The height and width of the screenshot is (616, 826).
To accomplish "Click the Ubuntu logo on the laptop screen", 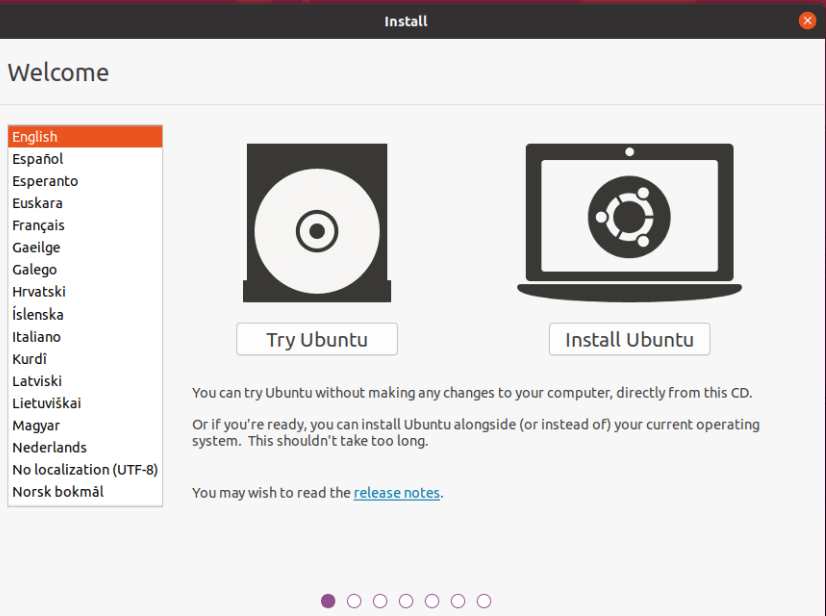I will (x=629, y=215).
